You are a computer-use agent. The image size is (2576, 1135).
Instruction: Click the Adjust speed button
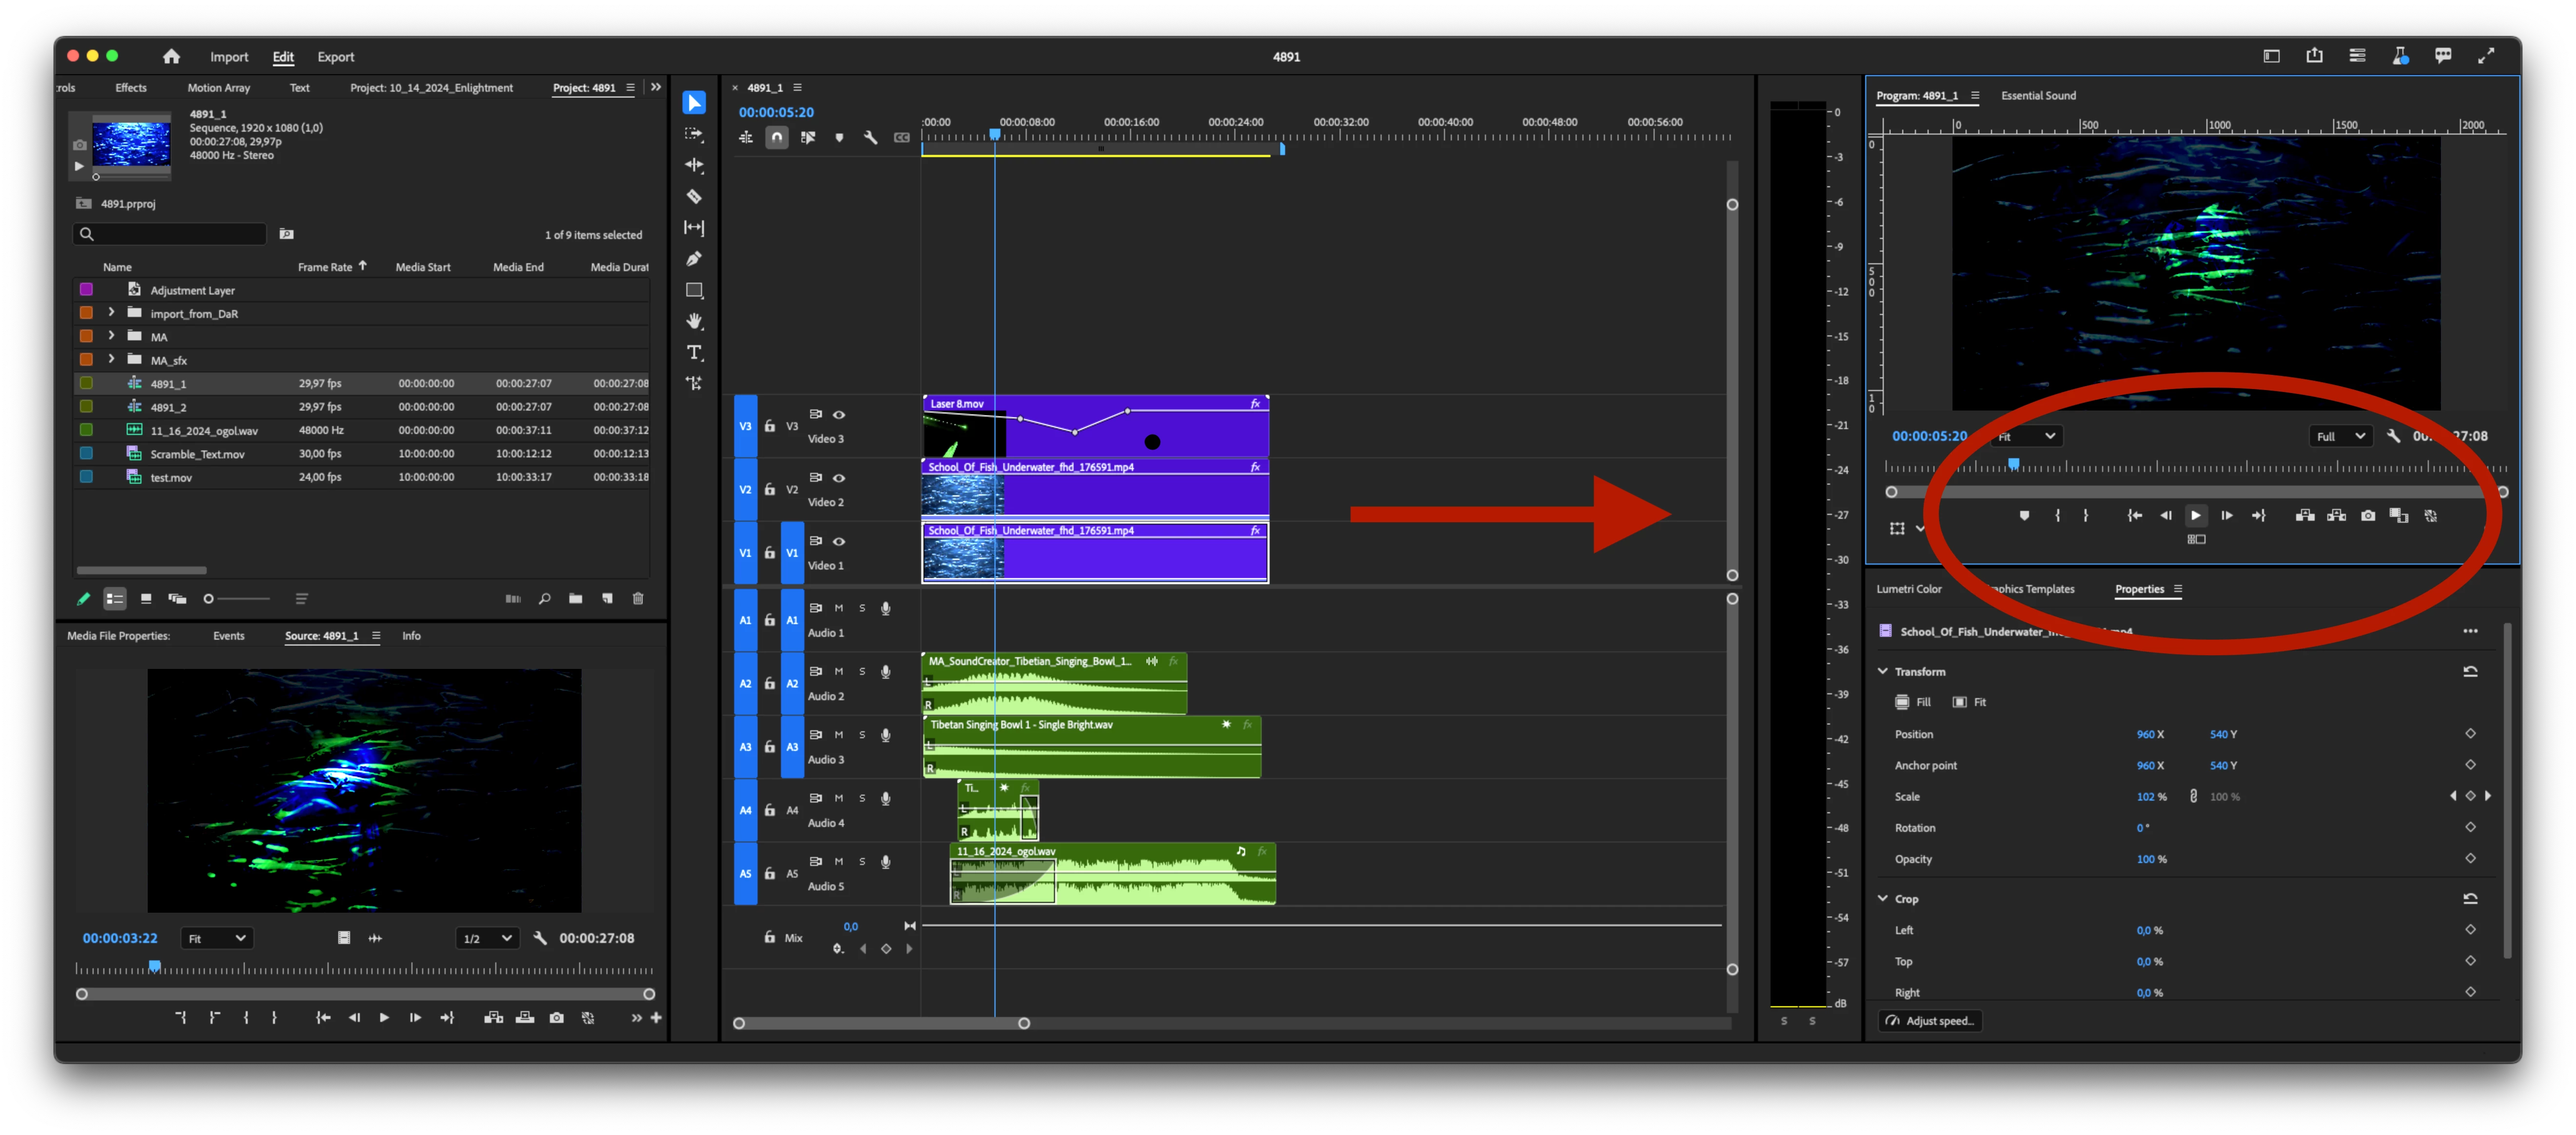[x=1930, y=1021]
